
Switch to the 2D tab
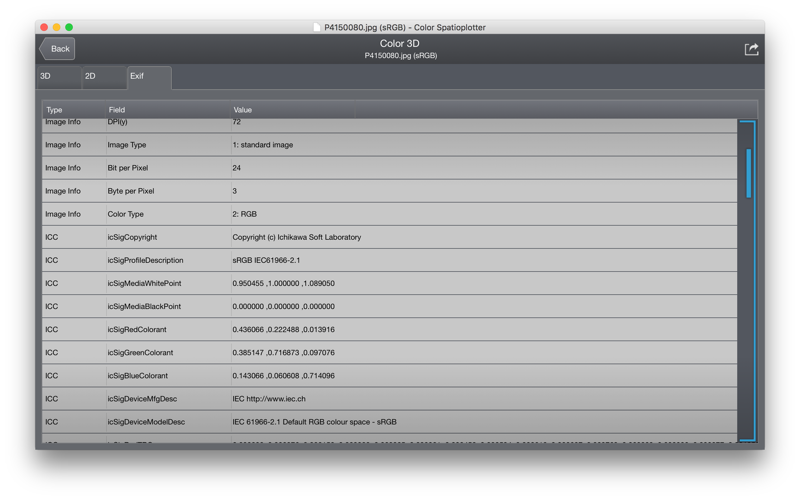104,77
